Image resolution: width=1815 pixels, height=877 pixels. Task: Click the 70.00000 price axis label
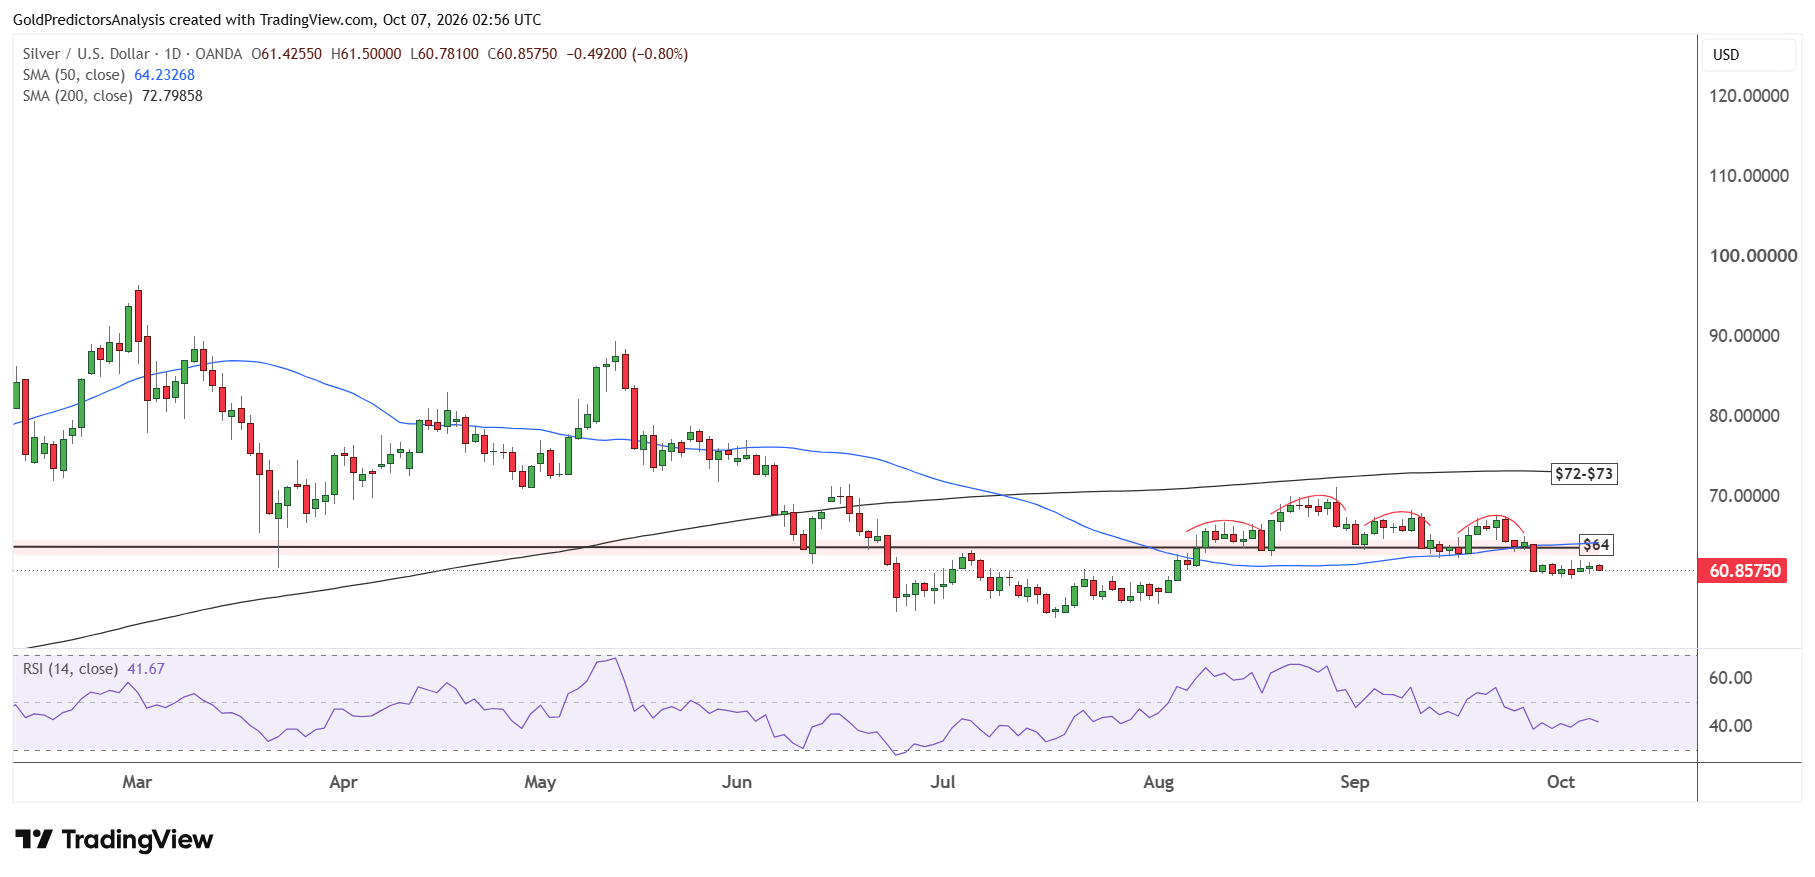tap(1744, 496)
